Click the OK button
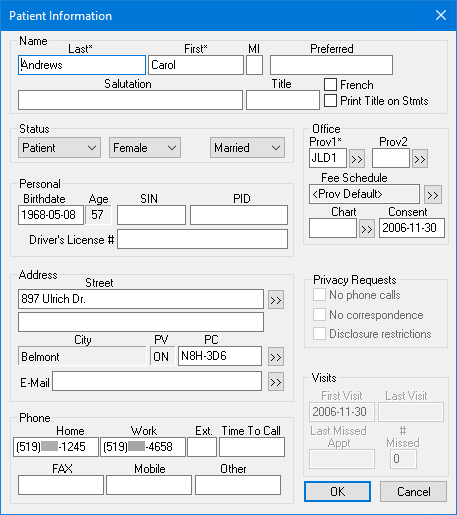 [337, 491]
